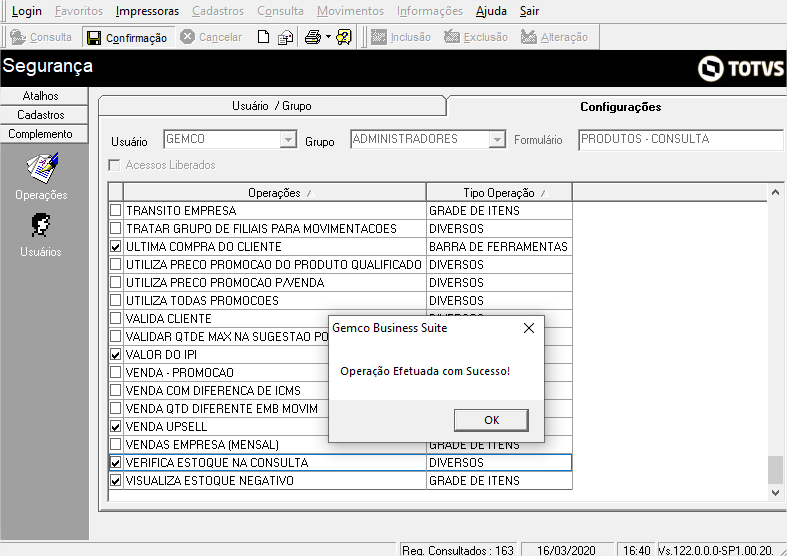This screenshot has height=556, width=787.
Task: Switch to Usuário / Grupo tab
Action: click(x=272, y=106)
